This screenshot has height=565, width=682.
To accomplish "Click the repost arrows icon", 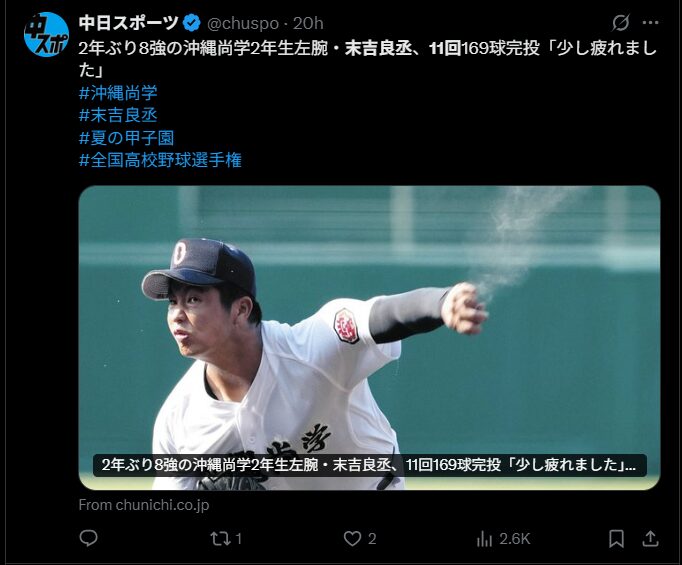I will (219, 539).
